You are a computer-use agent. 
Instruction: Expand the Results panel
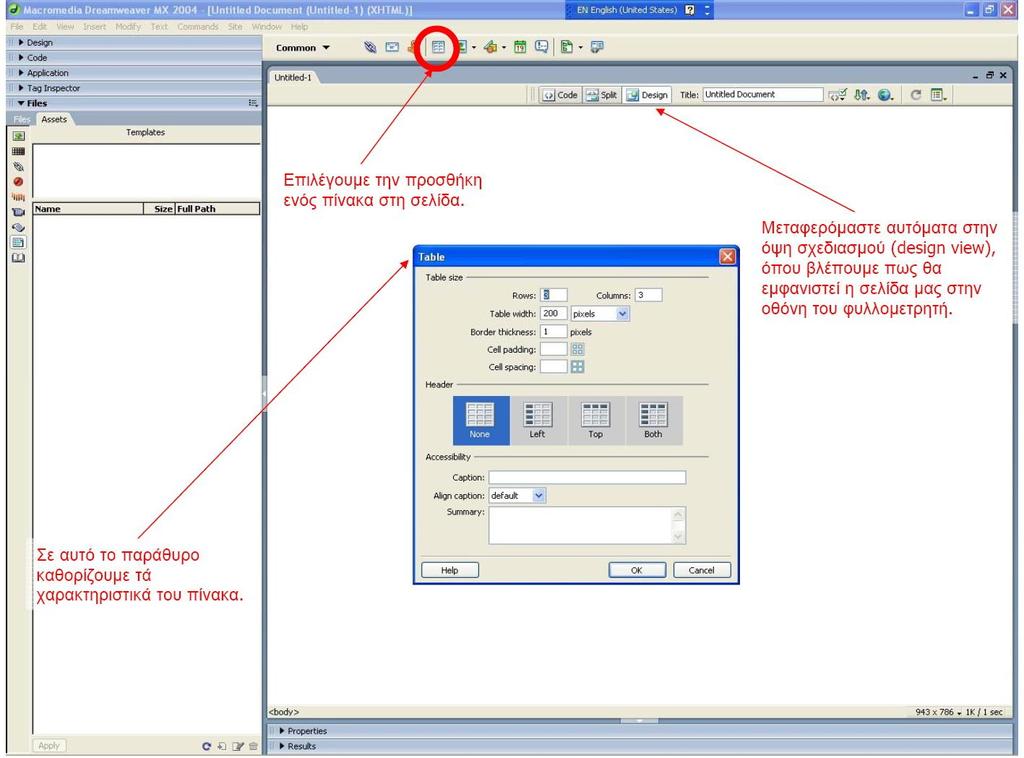[x=298, y=746]
